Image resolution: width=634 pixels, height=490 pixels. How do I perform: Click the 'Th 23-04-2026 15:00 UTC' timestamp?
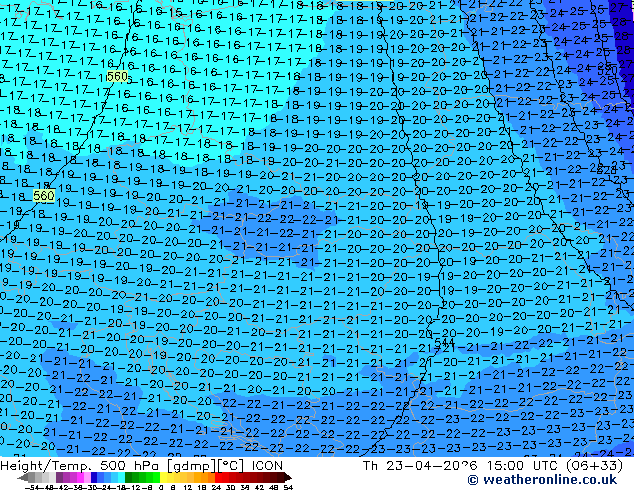(460, 466)
